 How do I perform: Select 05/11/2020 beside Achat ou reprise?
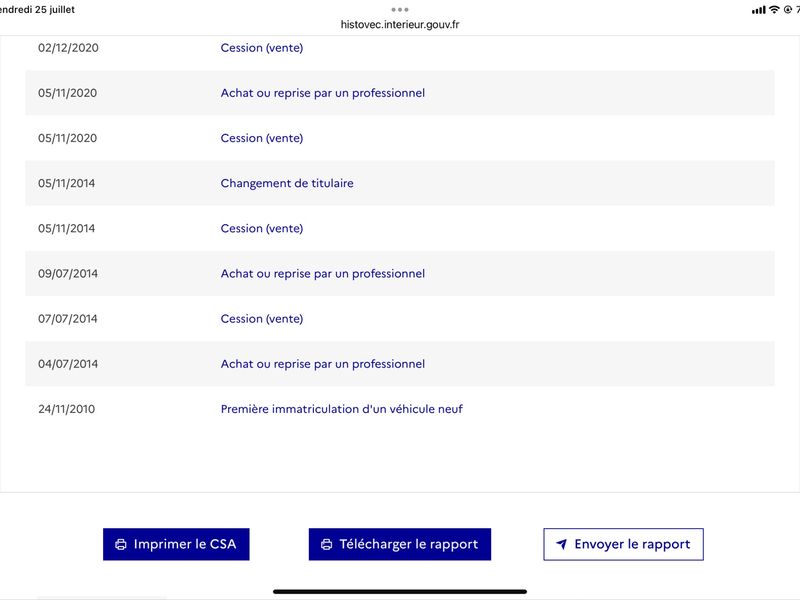point(67,93)
